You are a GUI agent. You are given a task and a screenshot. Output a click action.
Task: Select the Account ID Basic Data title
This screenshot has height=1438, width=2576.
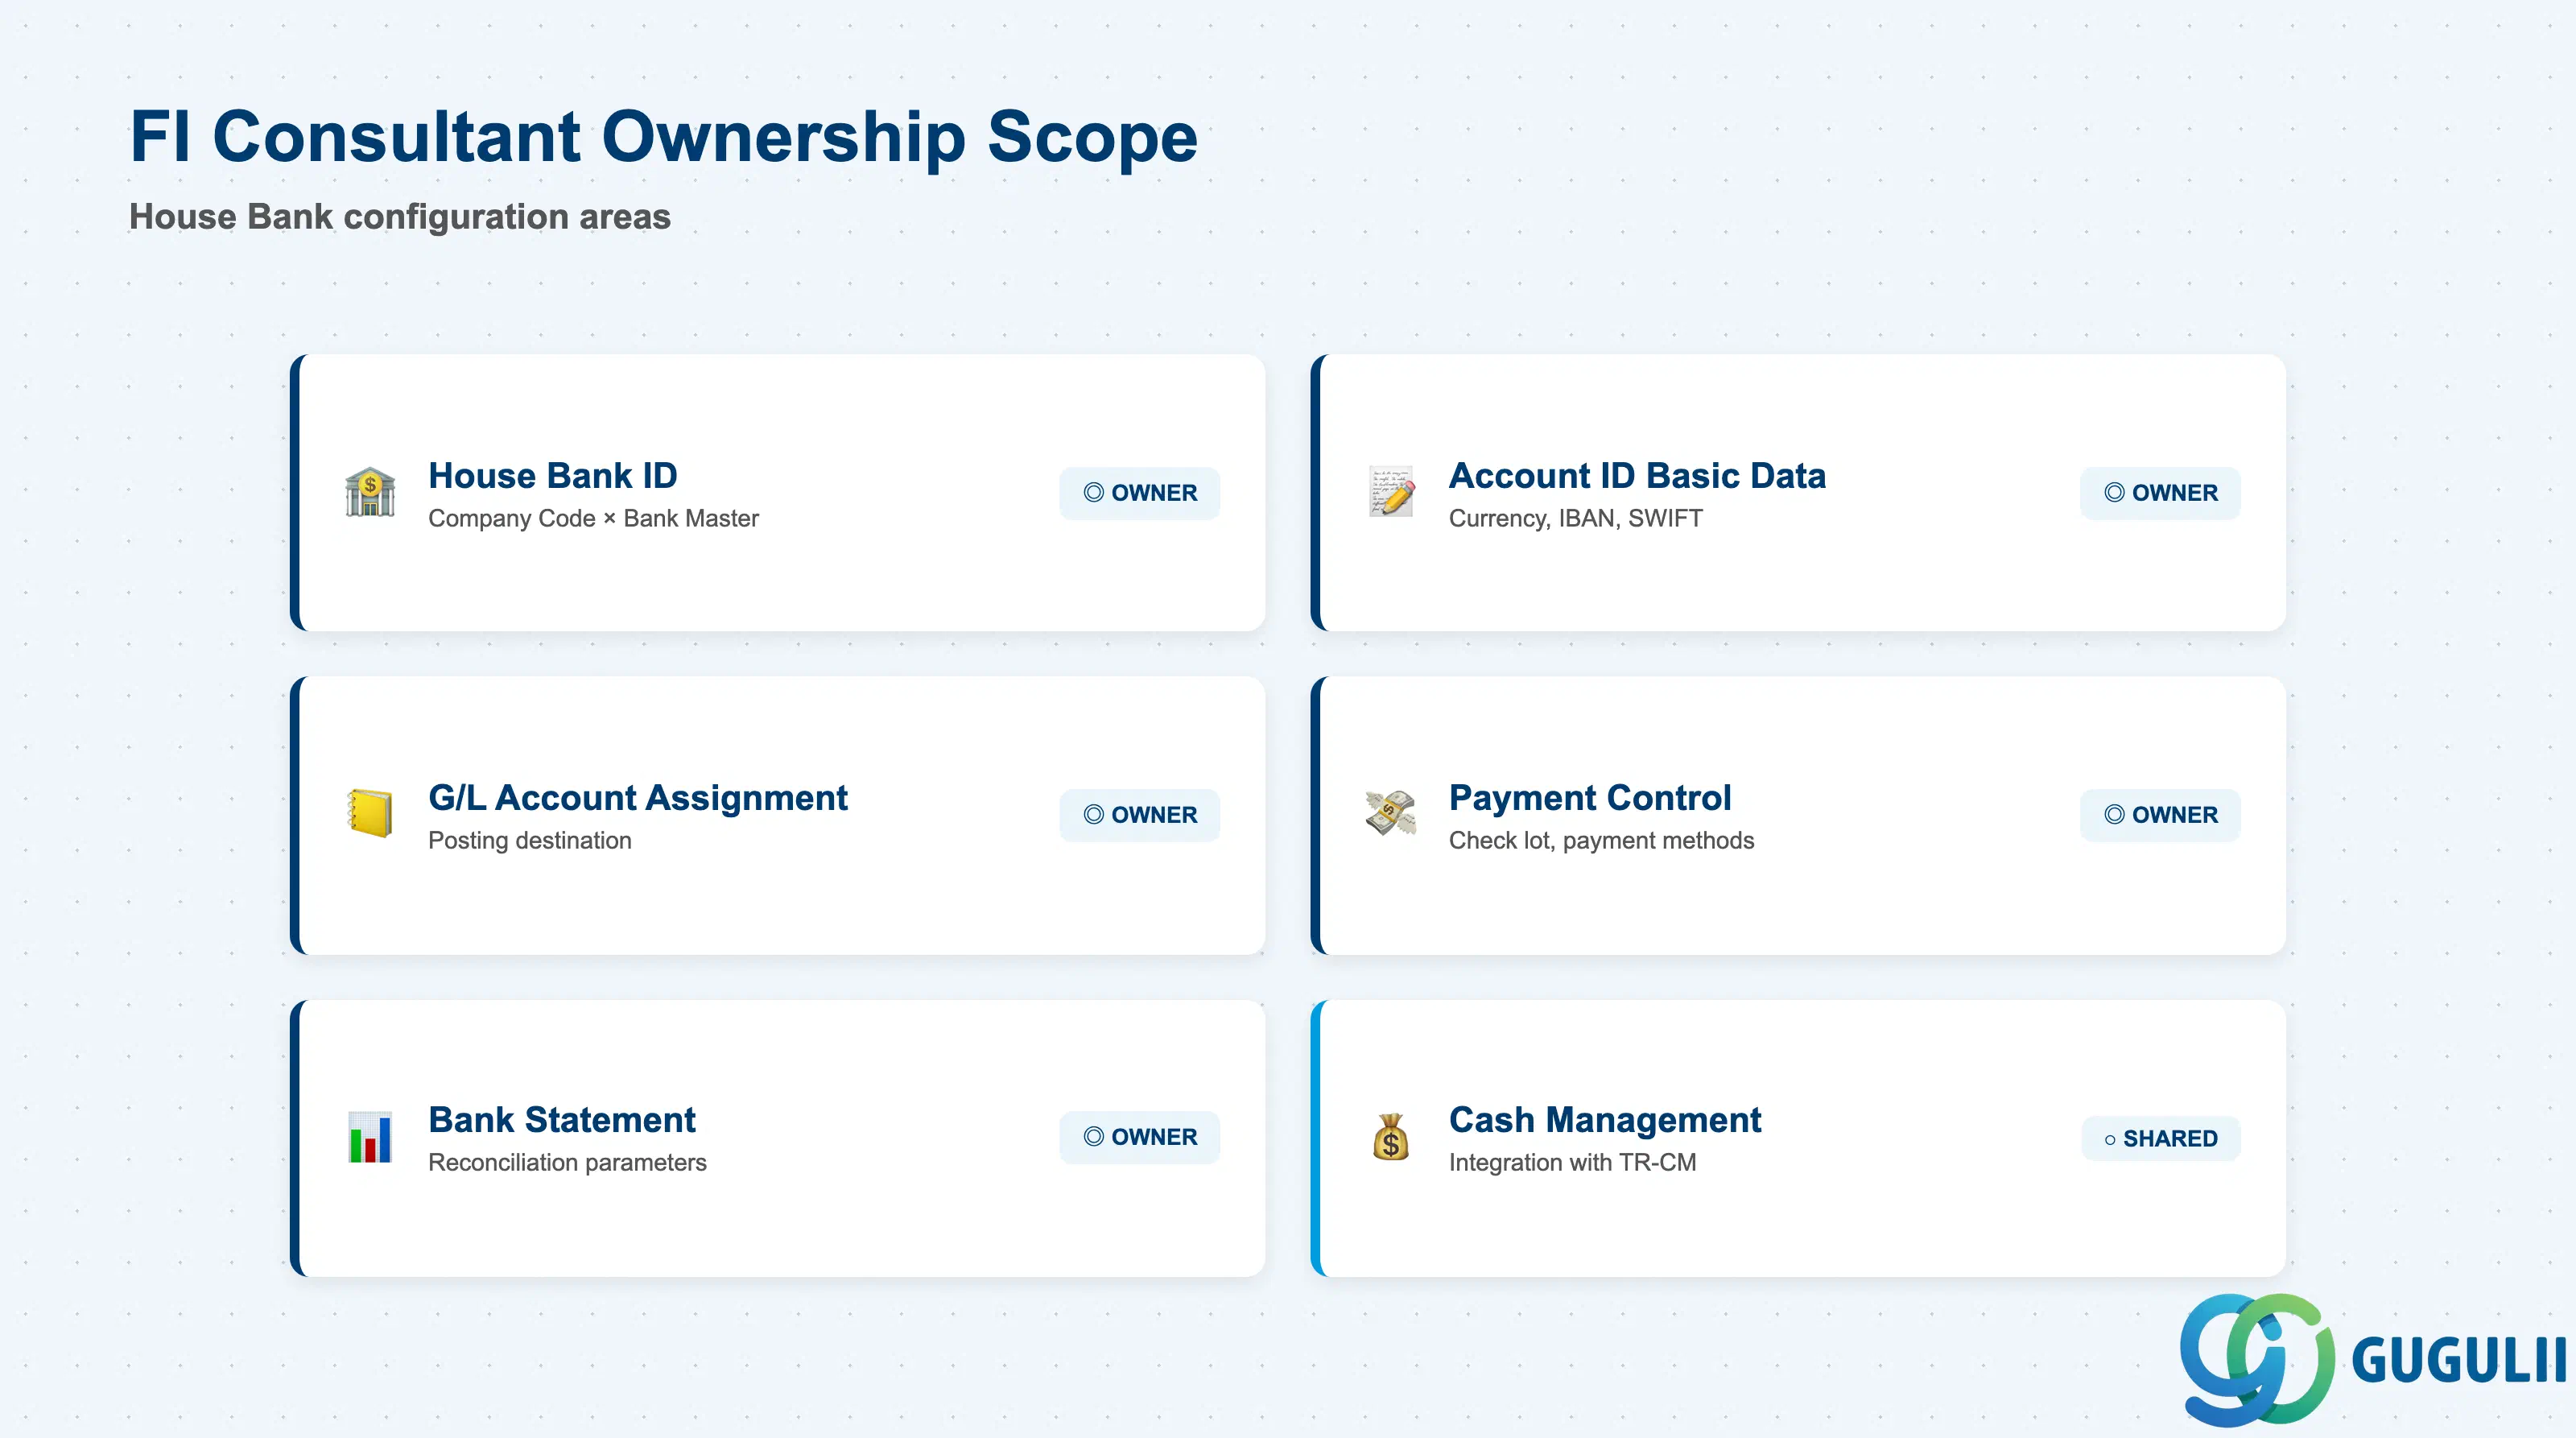point(1637,476)
